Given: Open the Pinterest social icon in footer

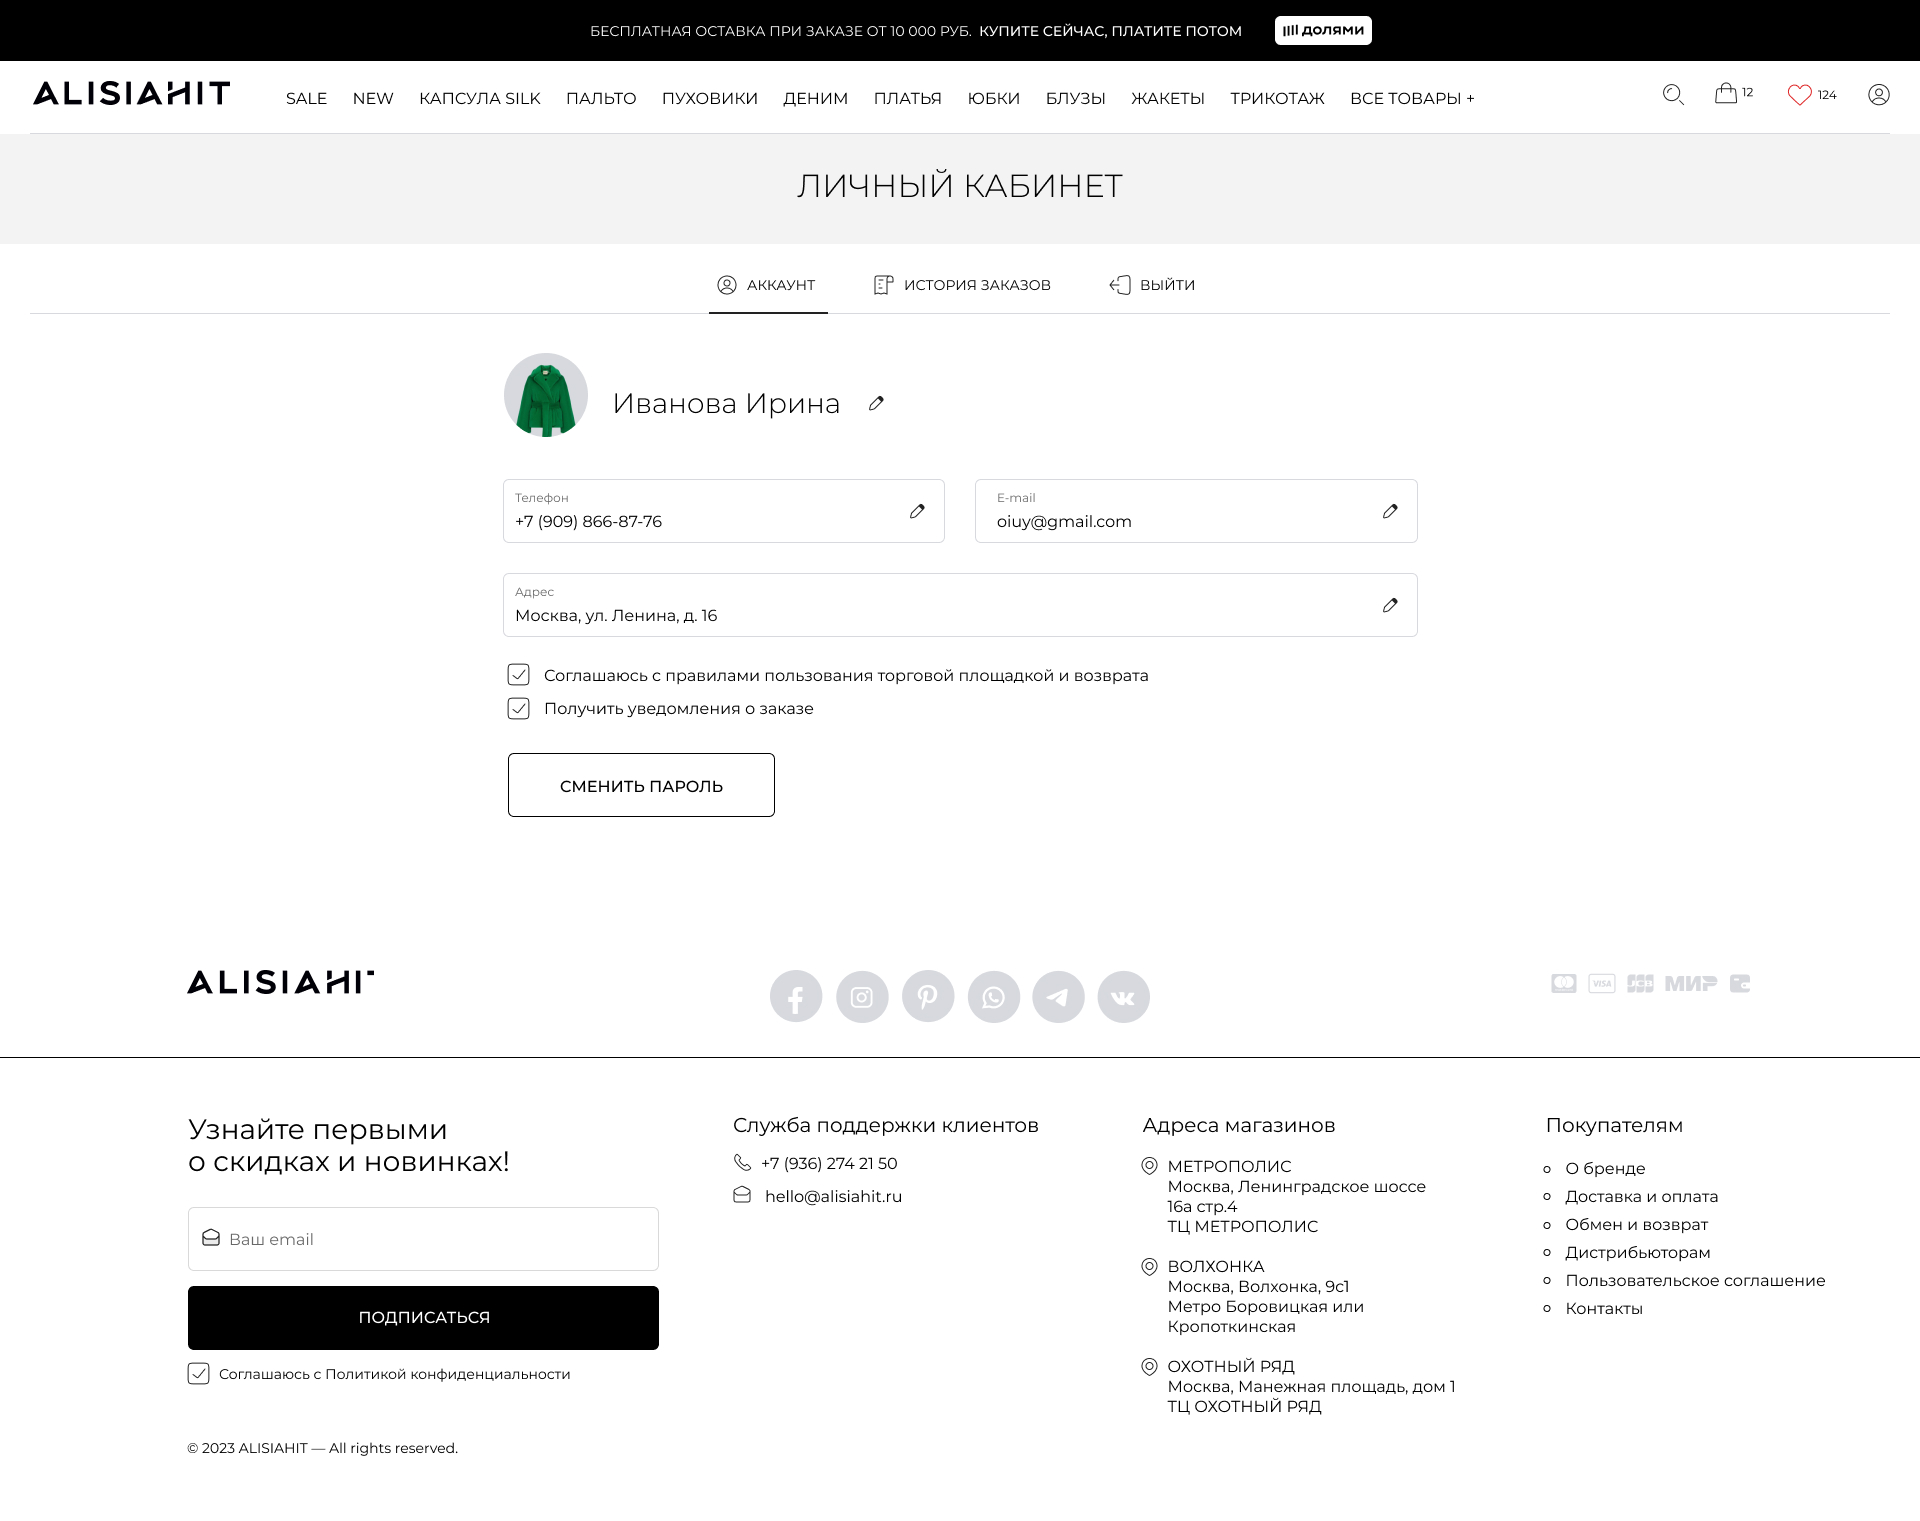Looking at the screenshot, I should (928, 997).
